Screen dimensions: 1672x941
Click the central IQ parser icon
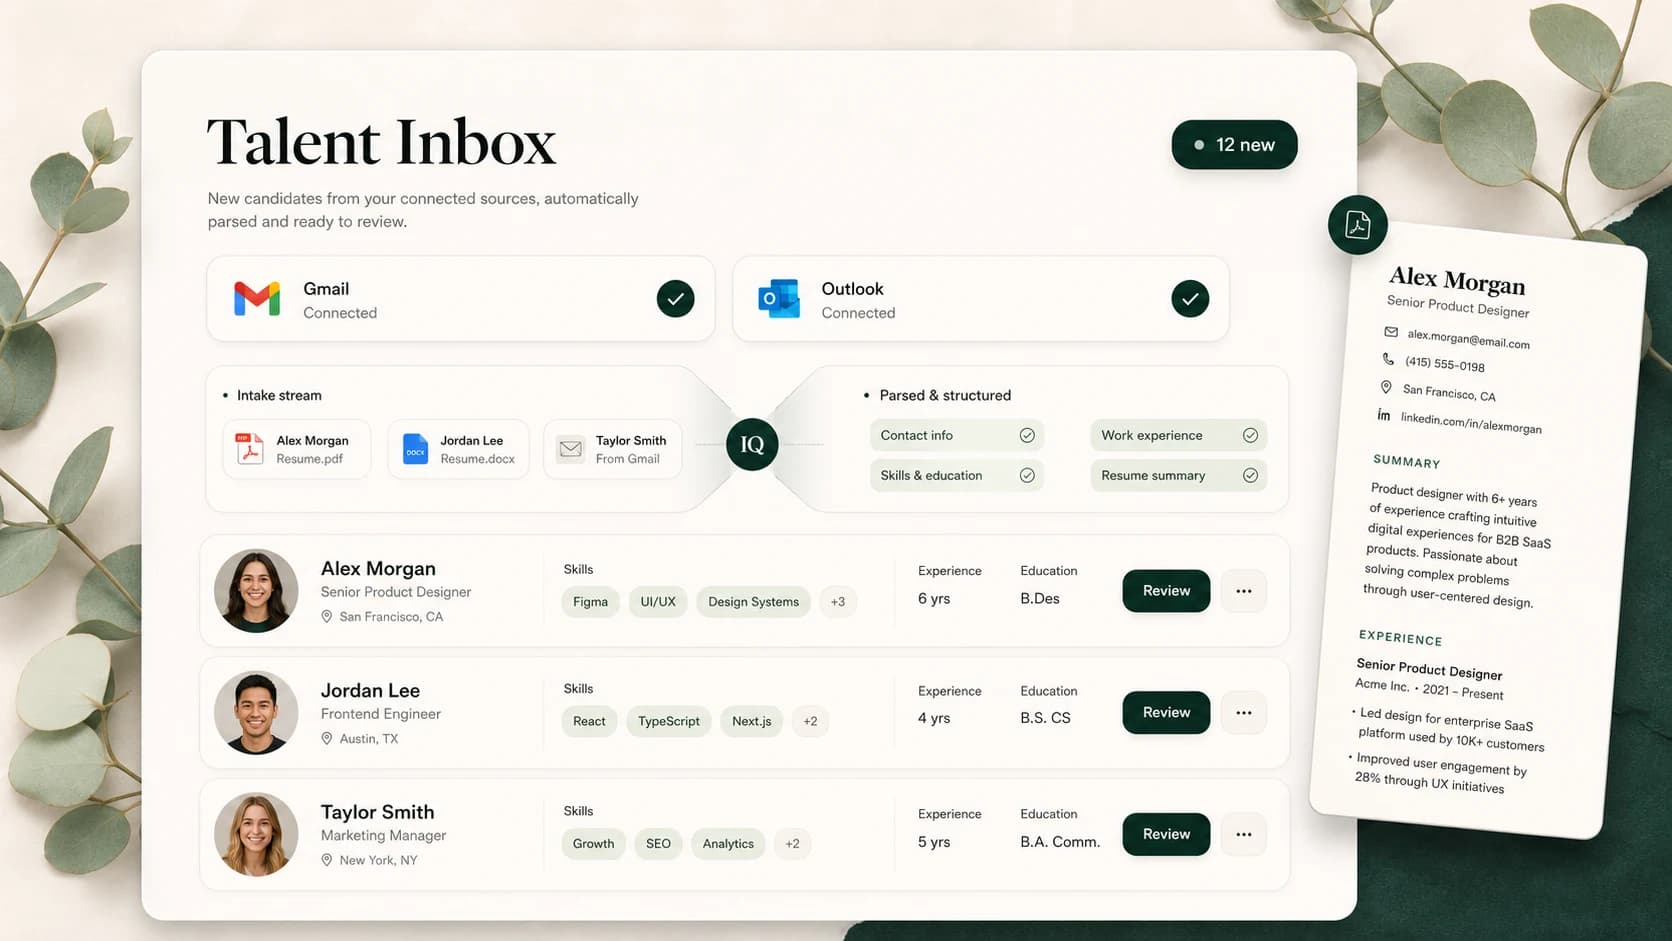(752, 445)
